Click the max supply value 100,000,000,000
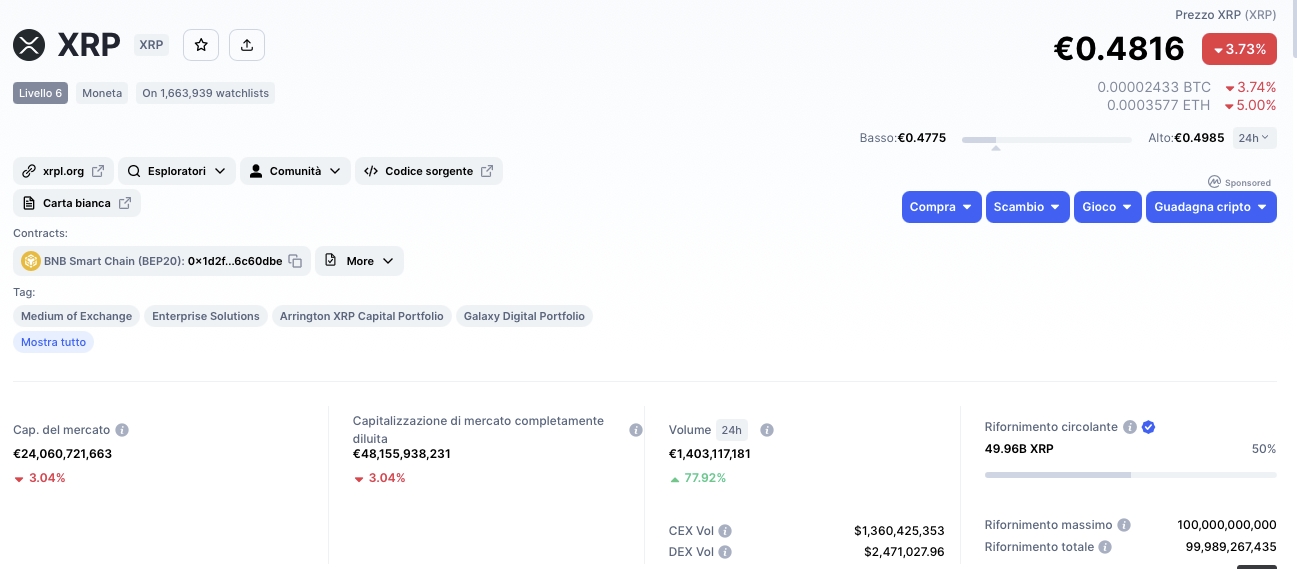The image size is (1297, 569). click(x=1227, y=525)
